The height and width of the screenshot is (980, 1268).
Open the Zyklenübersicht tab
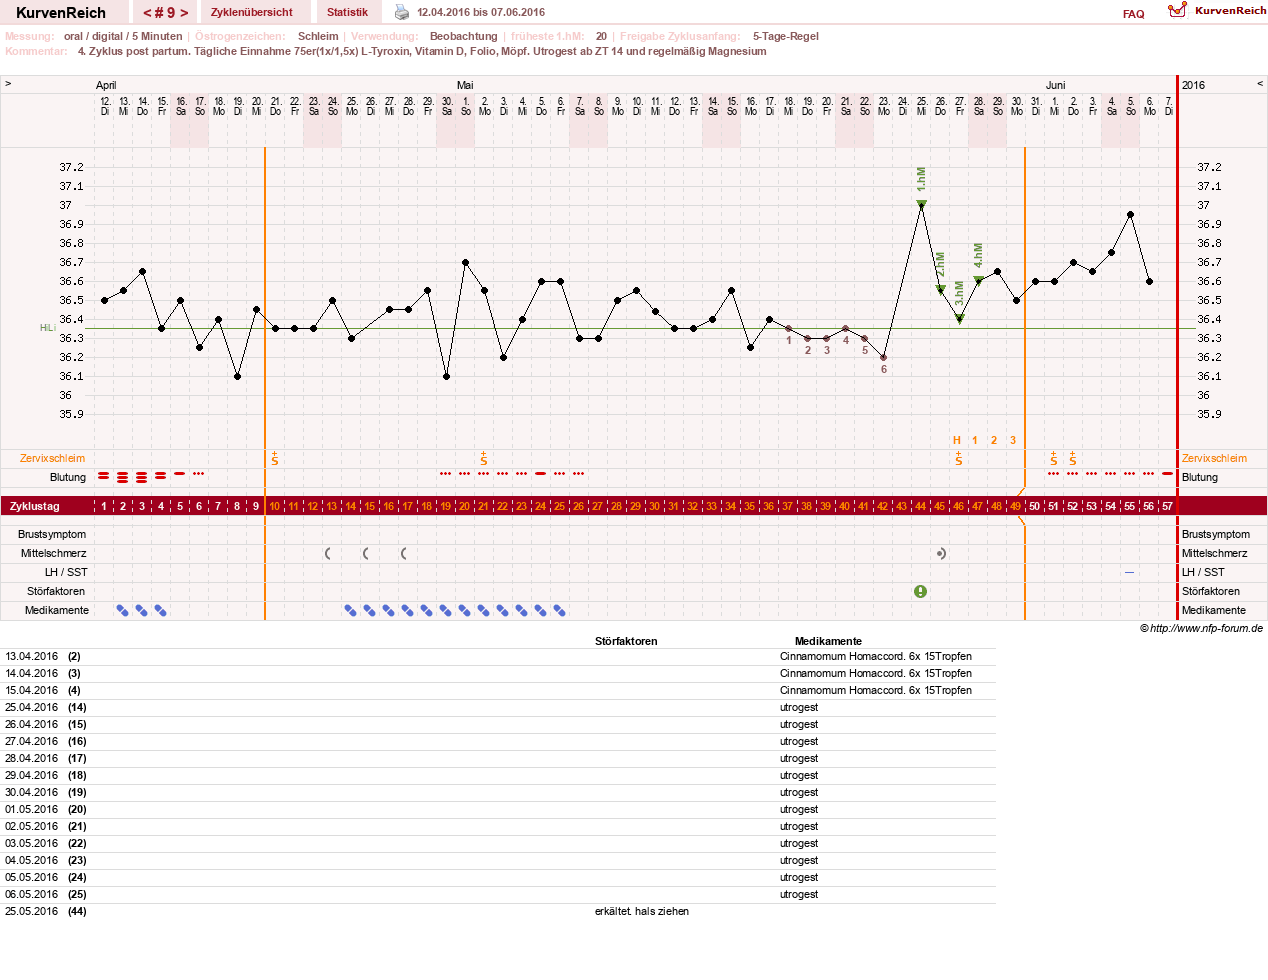pos(252,12)
